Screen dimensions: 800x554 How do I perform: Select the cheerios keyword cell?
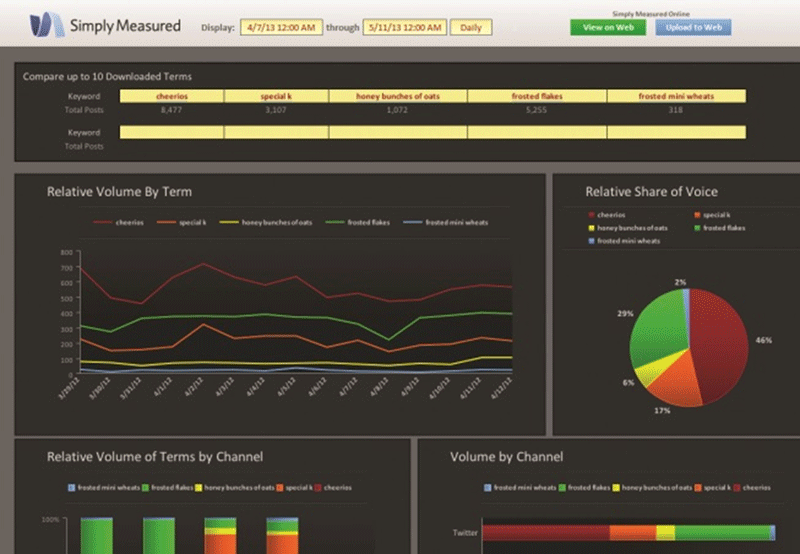pos(172,96)
